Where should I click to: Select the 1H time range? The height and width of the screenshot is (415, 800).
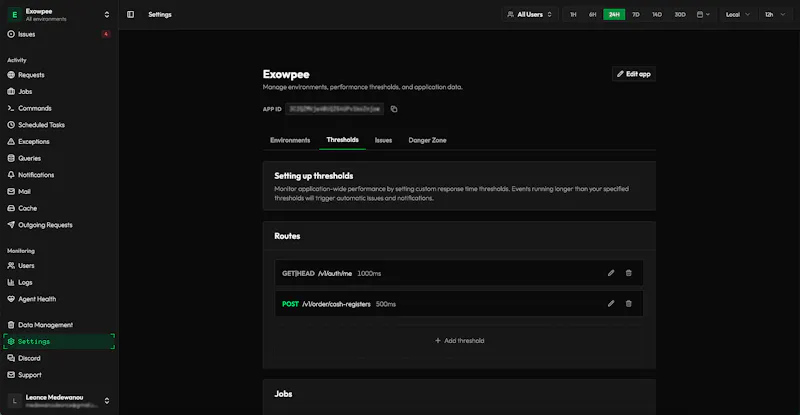click(x=573, y=14)
